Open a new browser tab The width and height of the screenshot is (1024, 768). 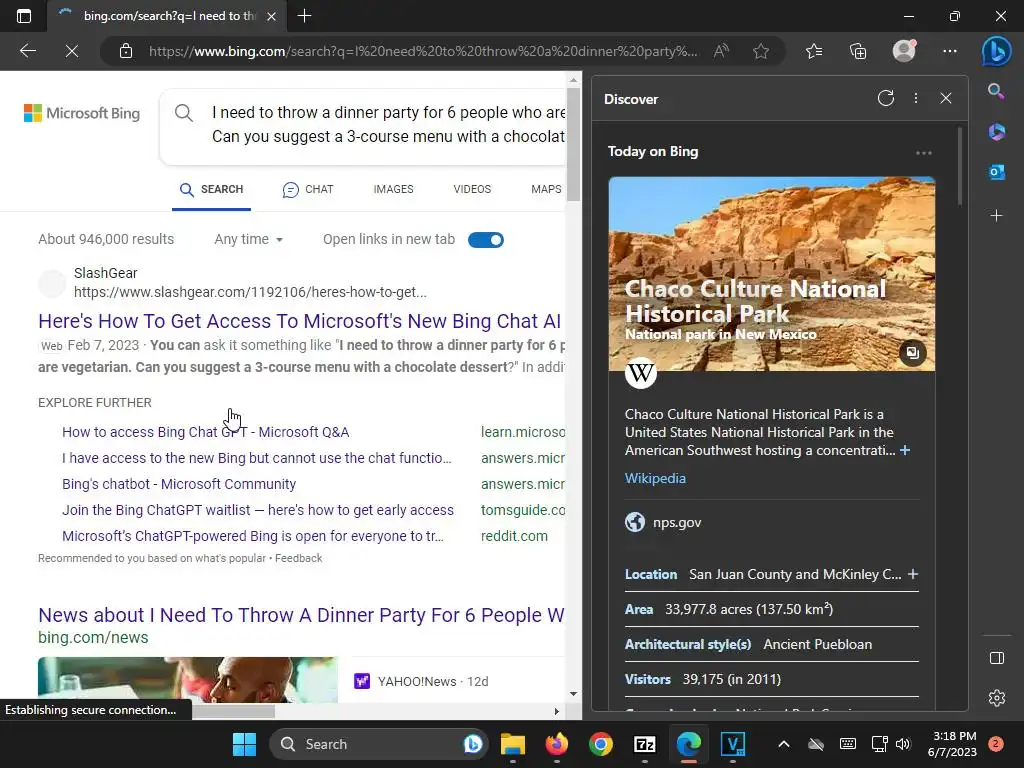coord(304,16)
